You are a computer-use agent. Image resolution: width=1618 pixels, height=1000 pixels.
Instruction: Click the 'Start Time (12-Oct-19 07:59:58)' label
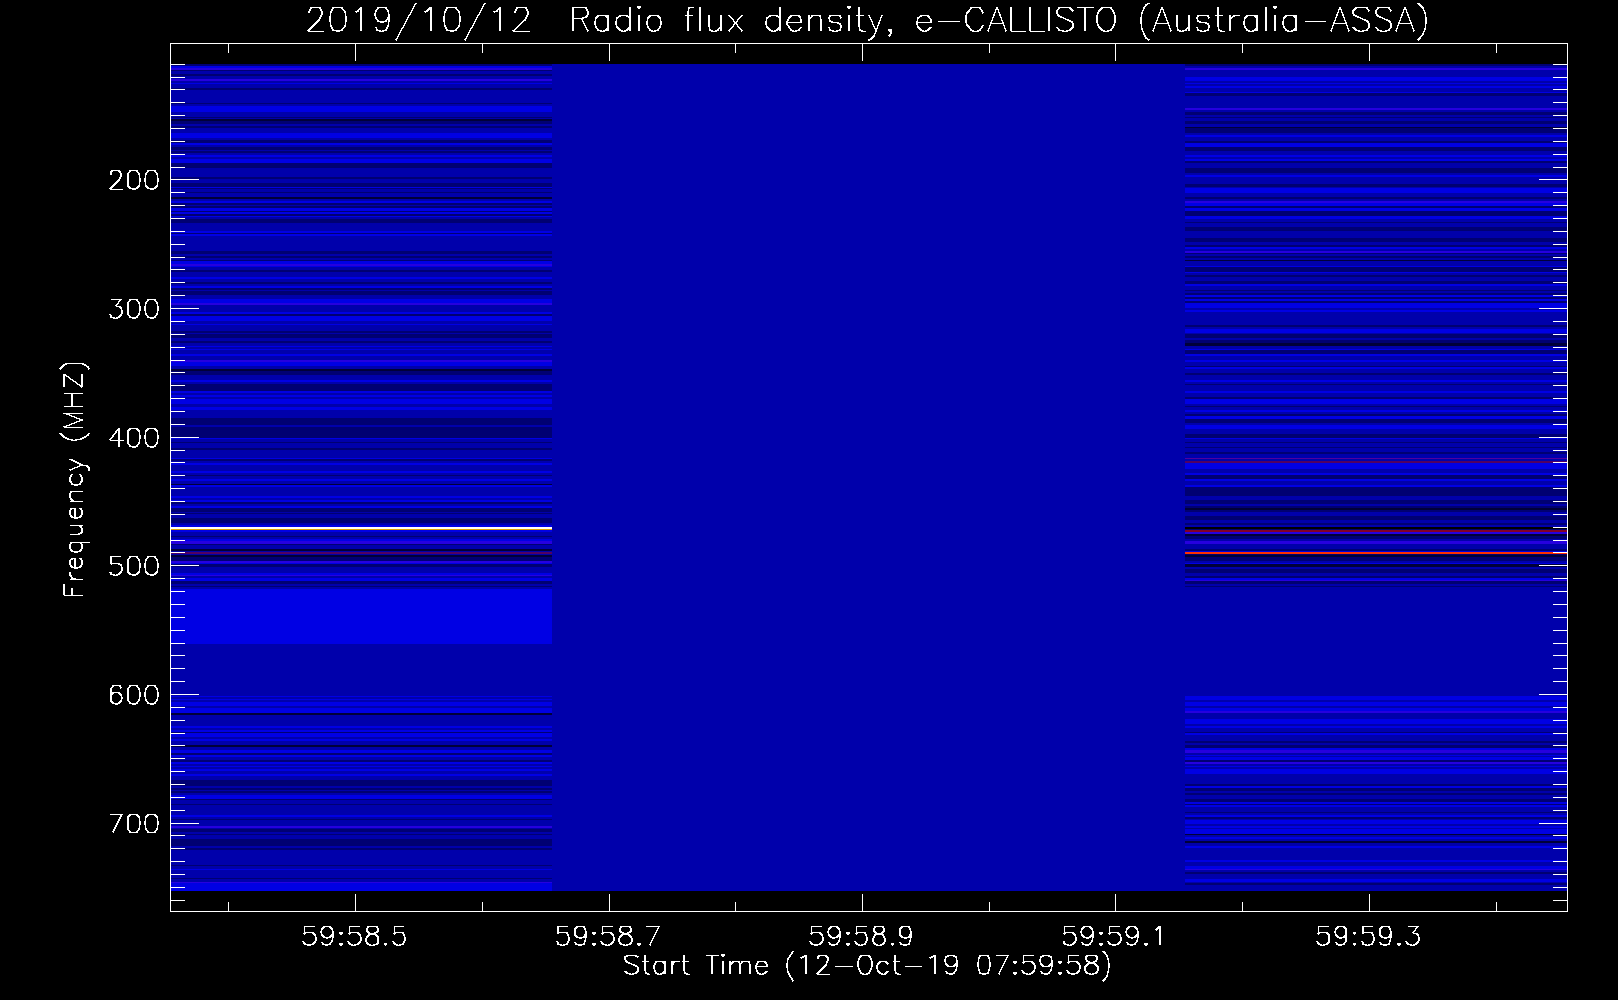tap(867, 966)
